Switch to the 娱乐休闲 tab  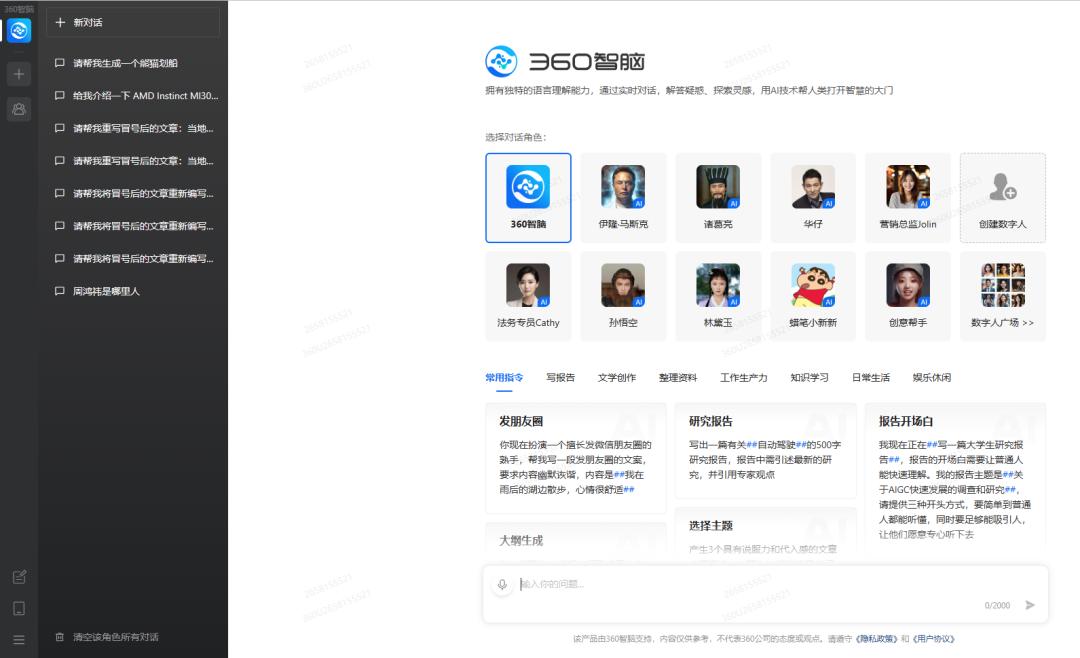(x=931, y=377)
